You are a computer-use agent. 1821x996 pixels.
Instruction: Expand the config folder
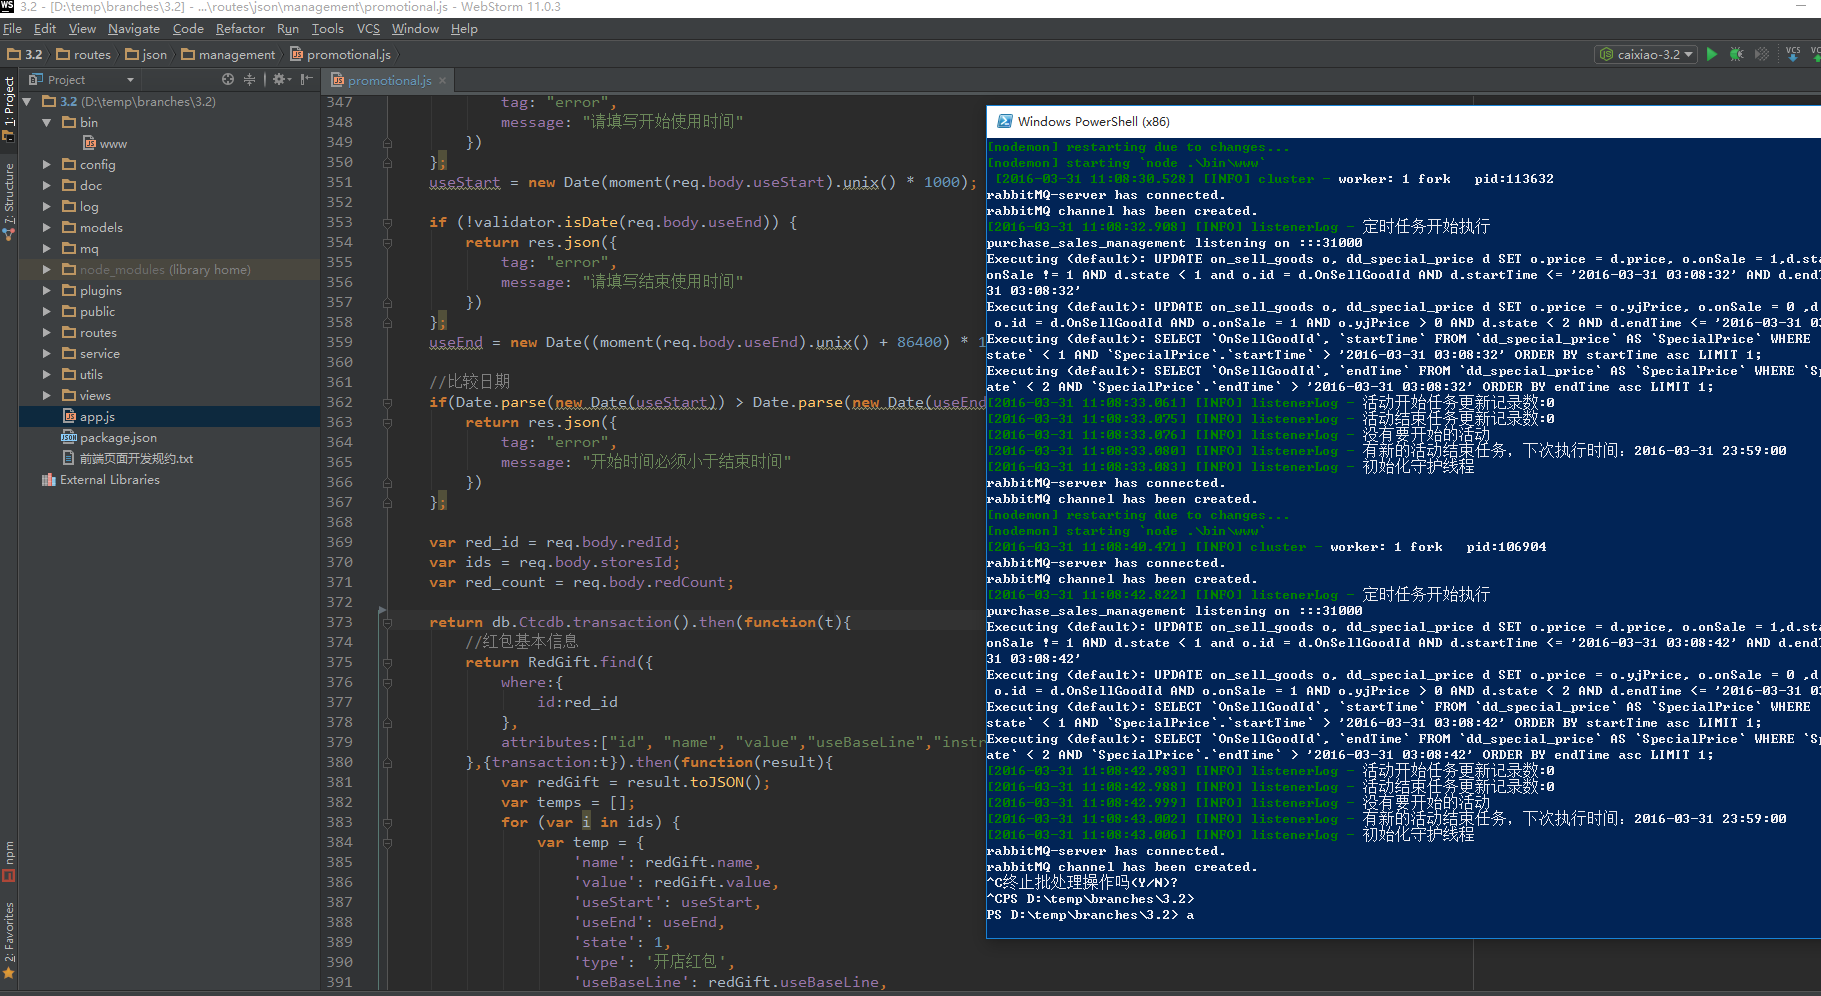click(x=46, y=164)
